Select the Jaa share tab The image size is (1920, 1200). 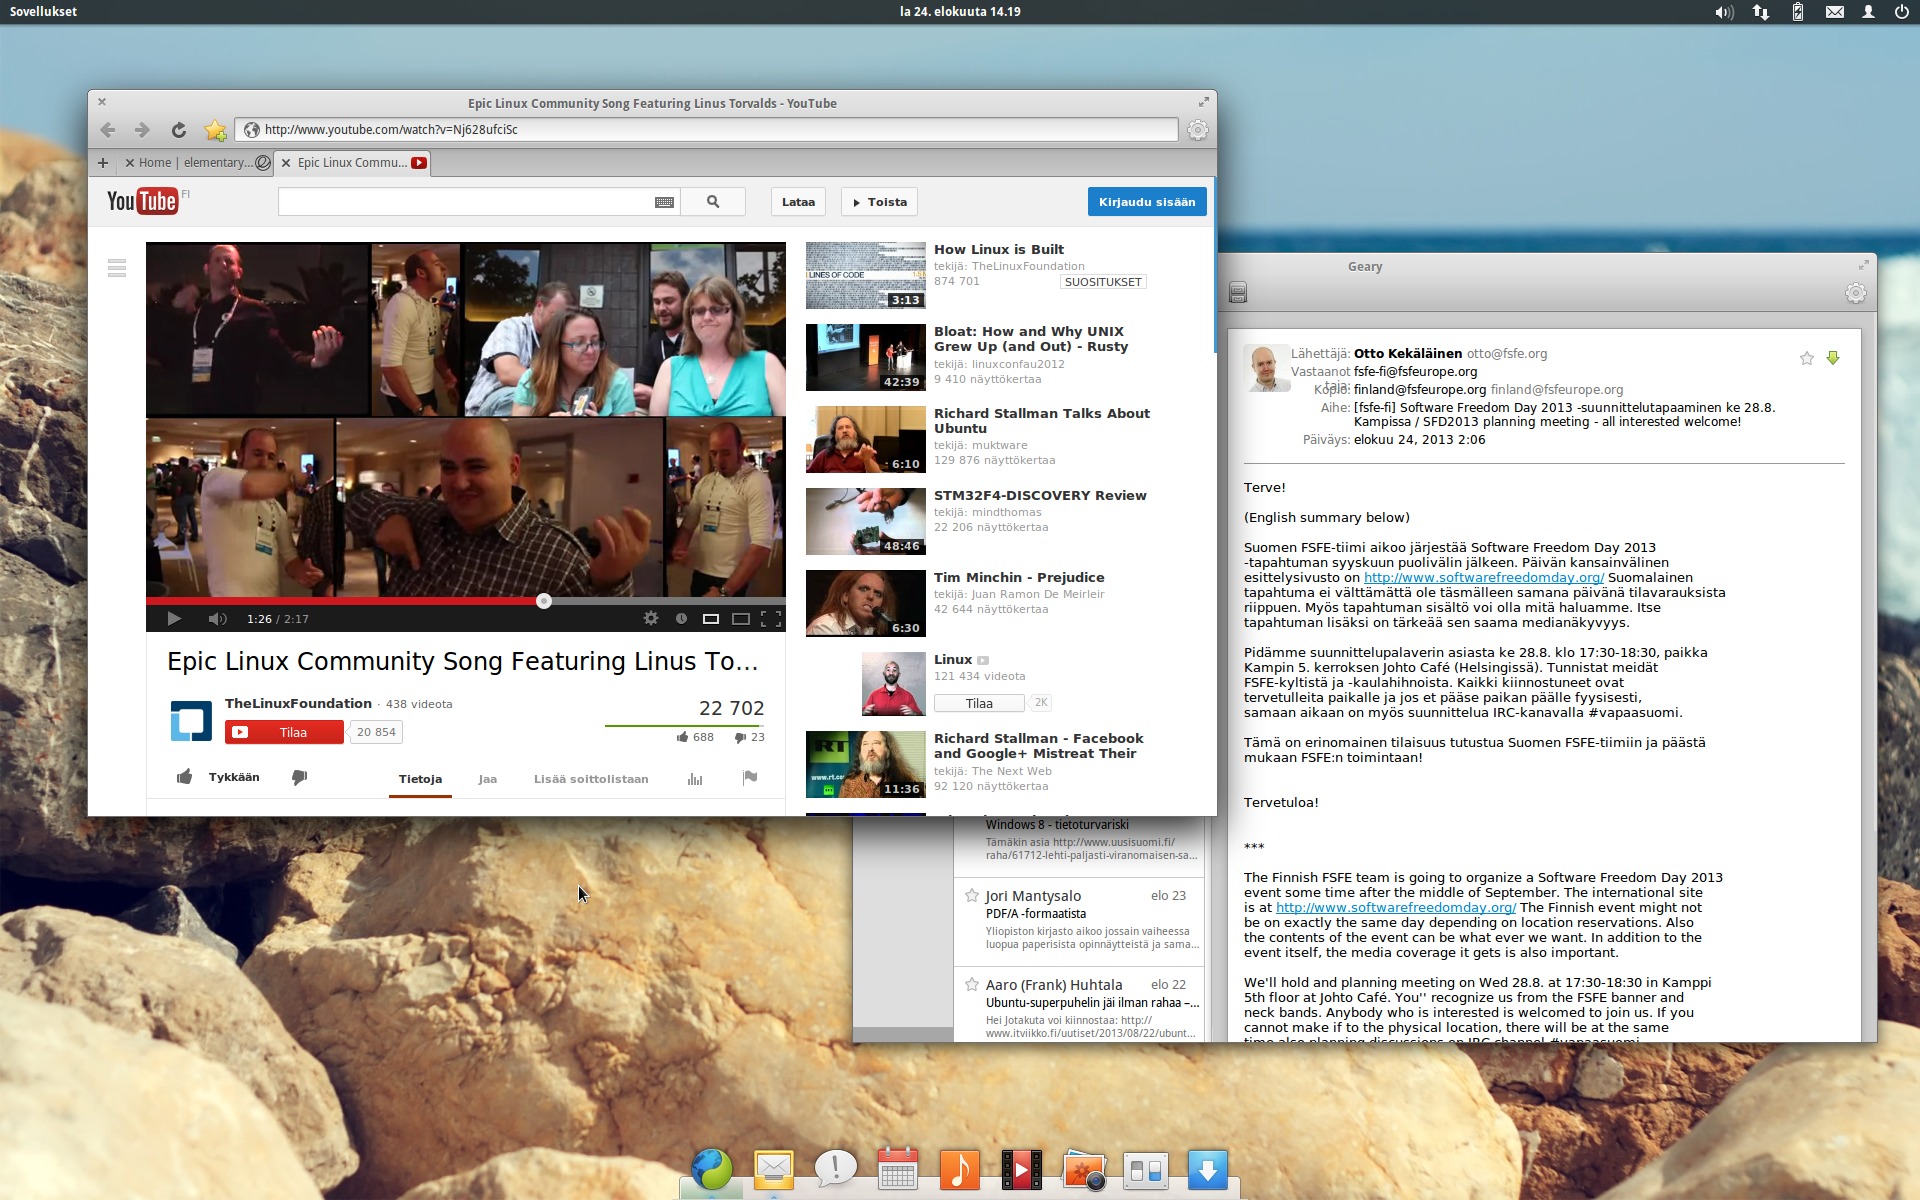pyautogui.click(x=488, y=779)
